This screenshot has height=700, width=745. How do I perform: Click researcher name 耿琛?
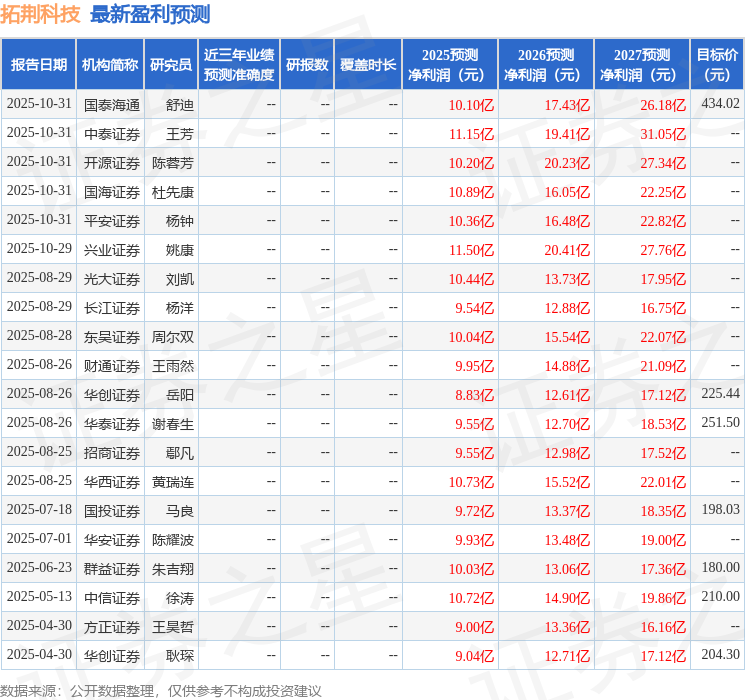(x=180, y=656)
